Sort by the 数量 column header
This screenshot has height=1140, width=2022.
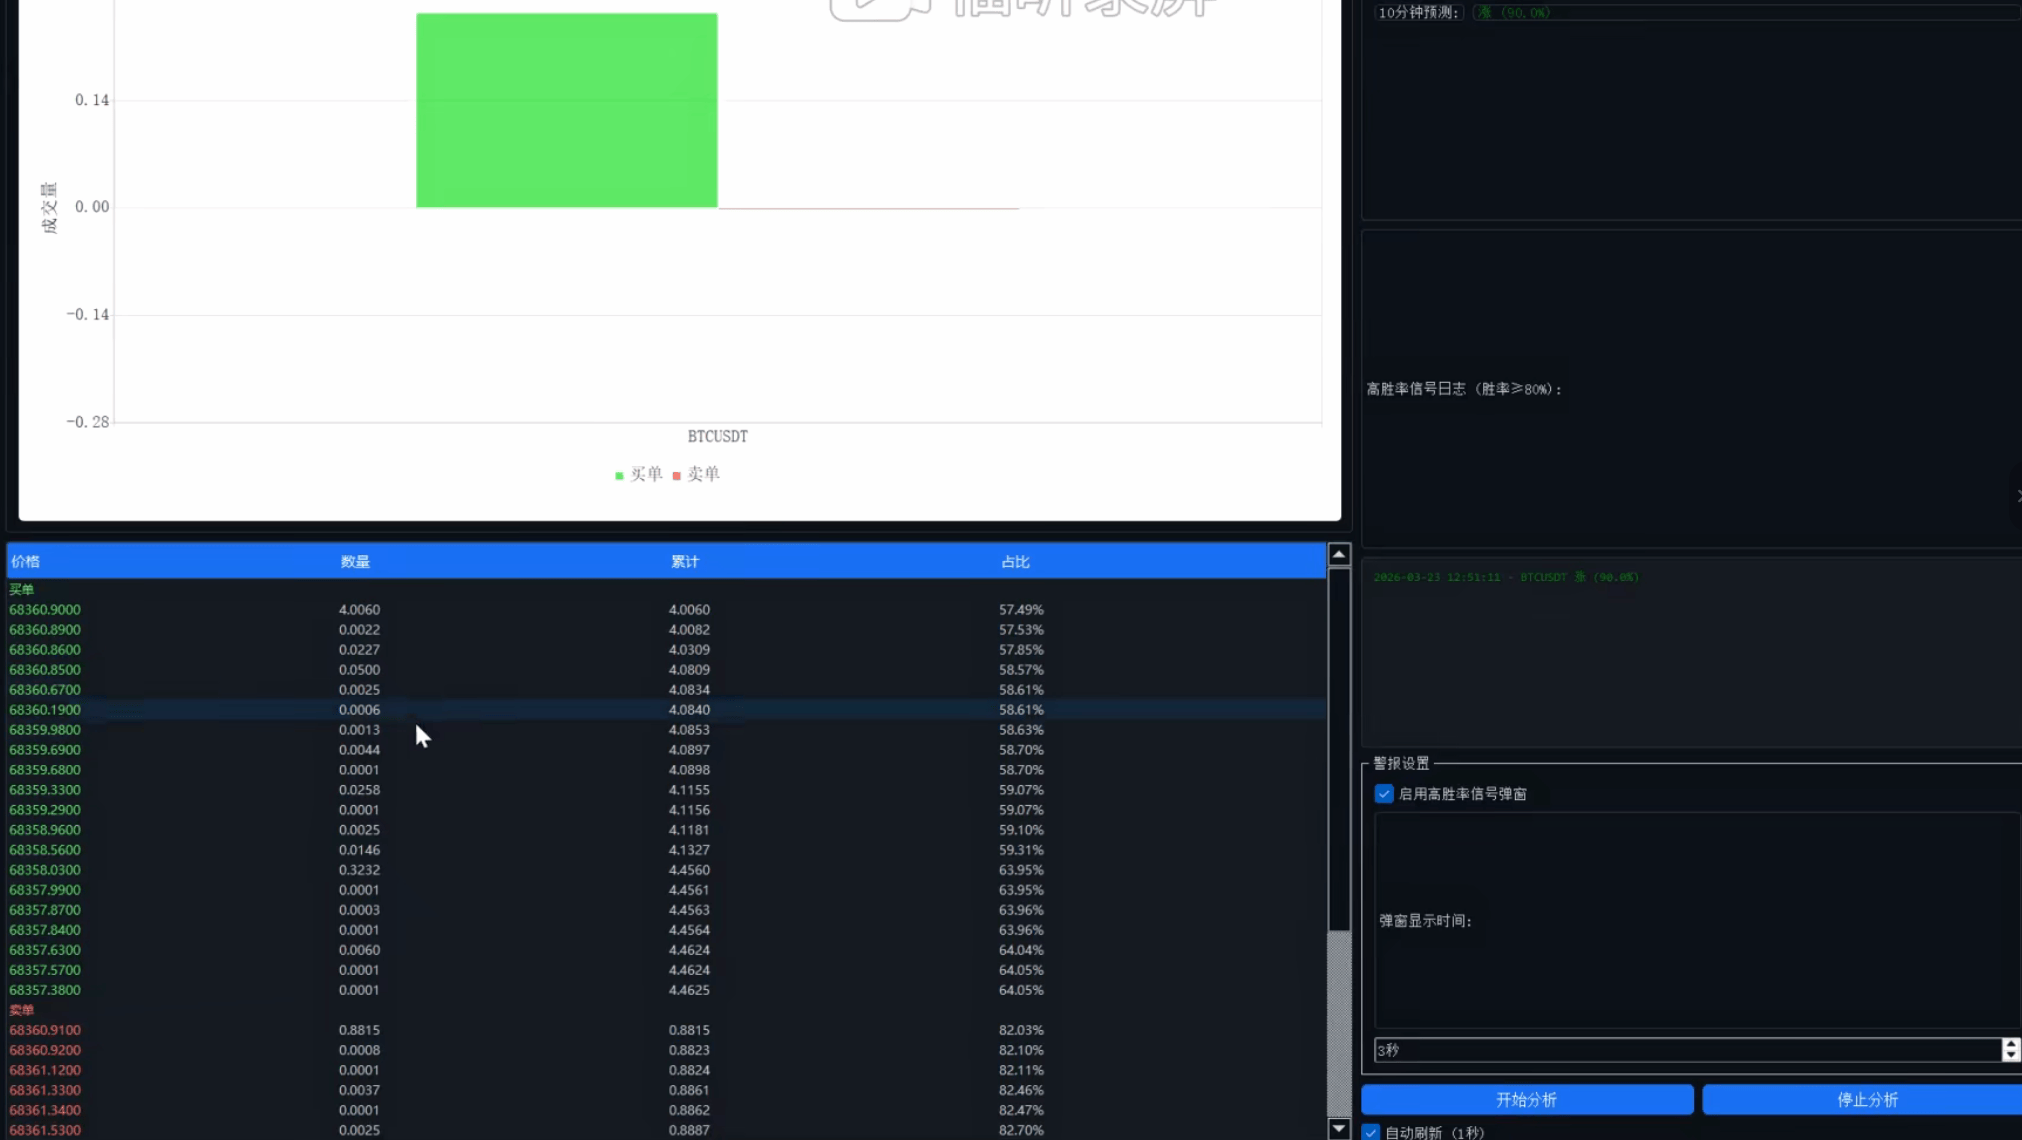(355, 562)
